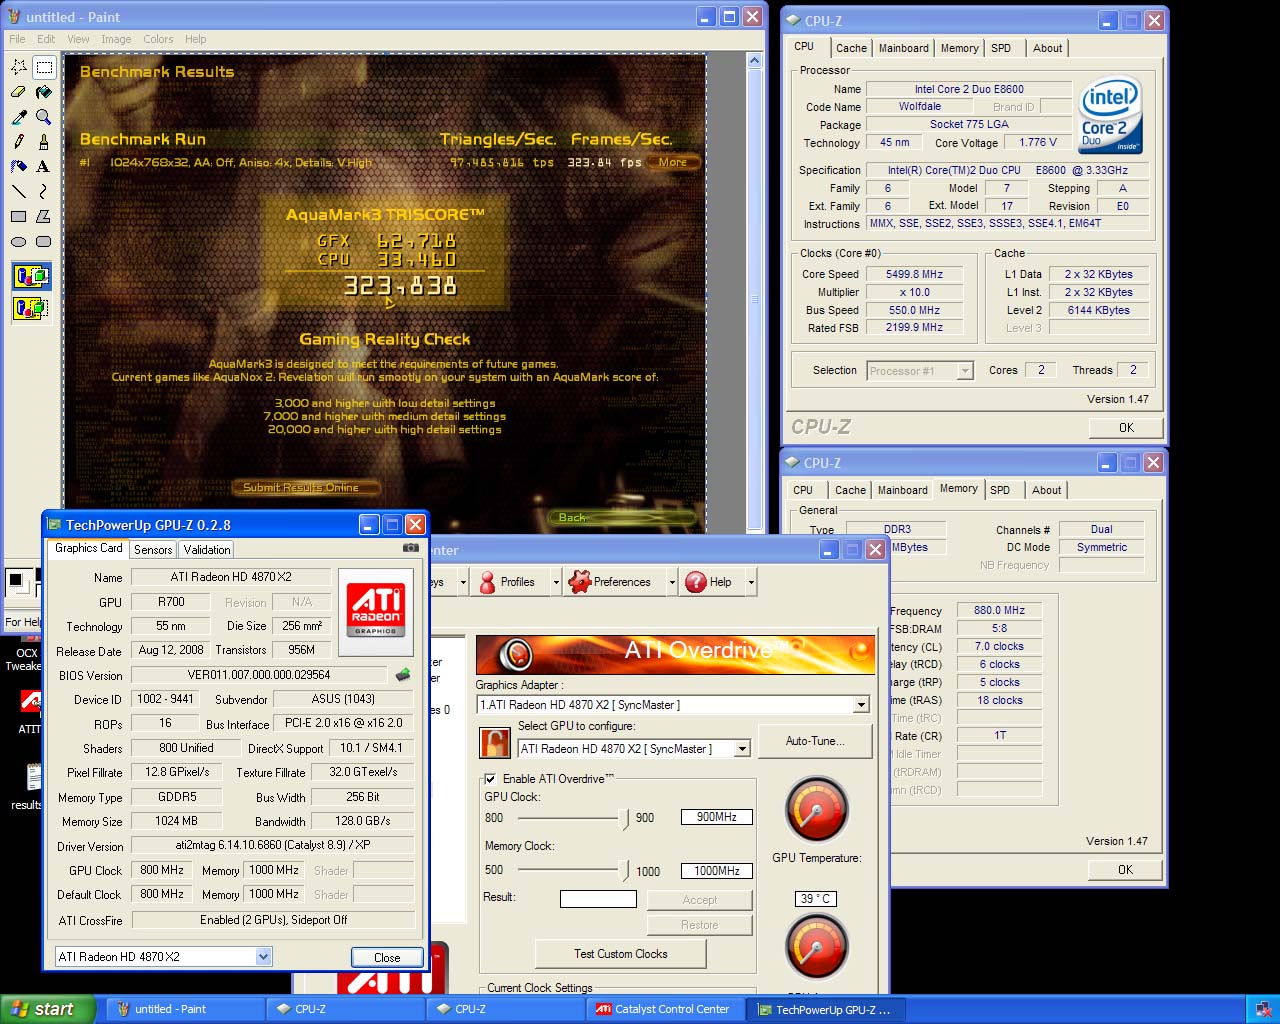Click the Profiles icon in Catalyst Control Center
Screen dimensions: 1280x1024
click(487, 582)
